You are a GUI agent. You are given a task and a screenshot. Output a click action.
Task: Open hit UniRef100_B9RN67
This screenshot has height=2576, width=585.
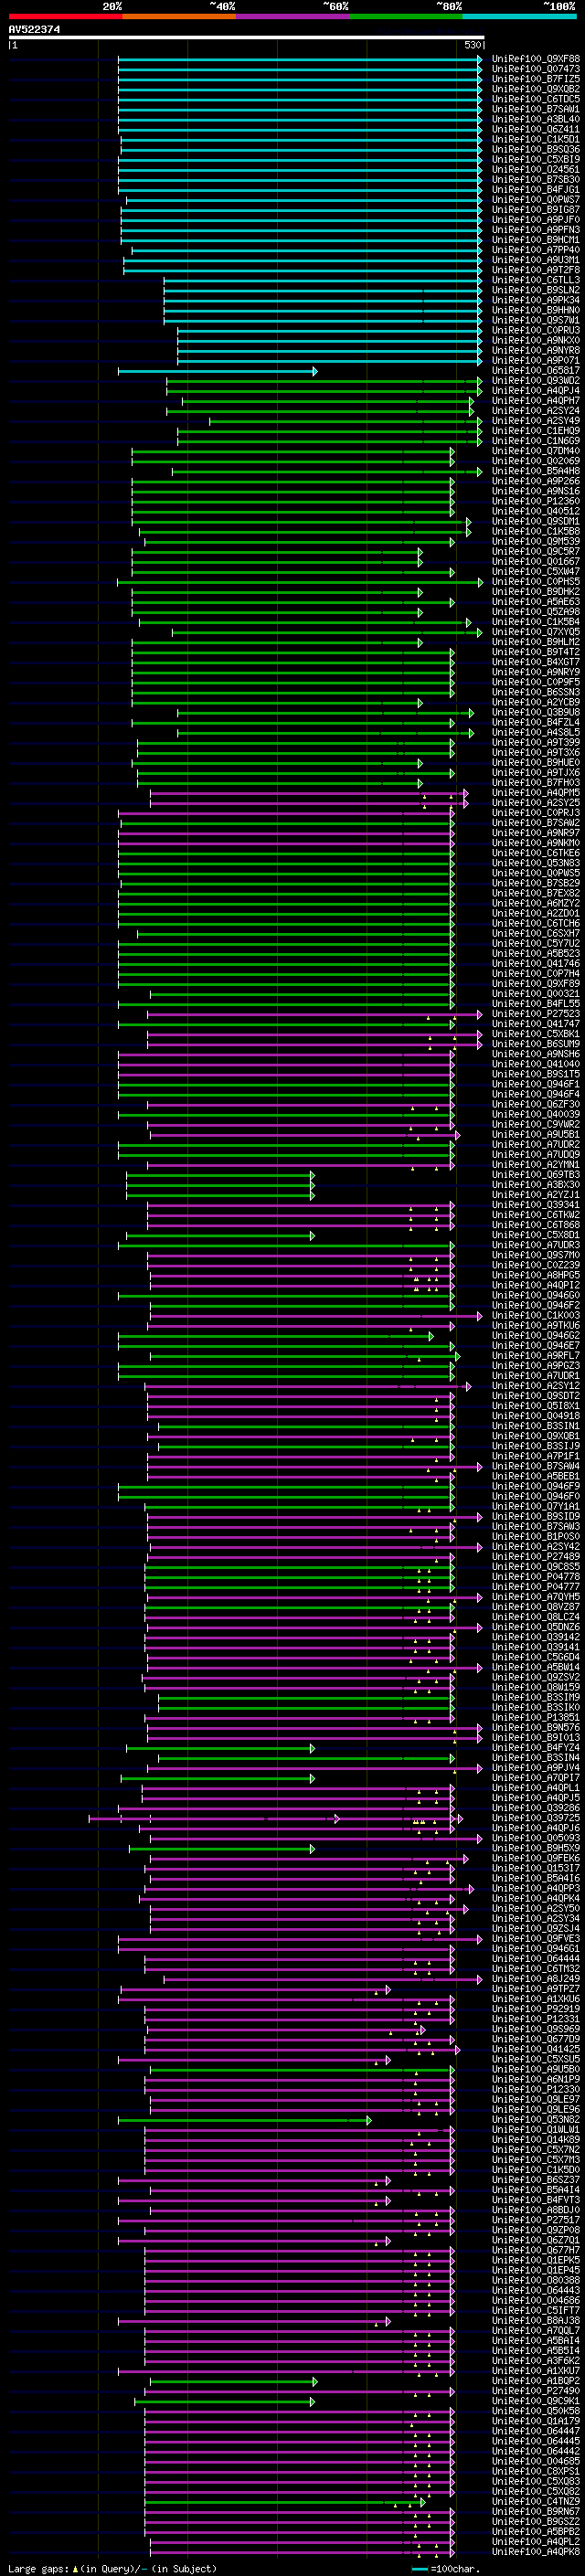click(536, 2512)
